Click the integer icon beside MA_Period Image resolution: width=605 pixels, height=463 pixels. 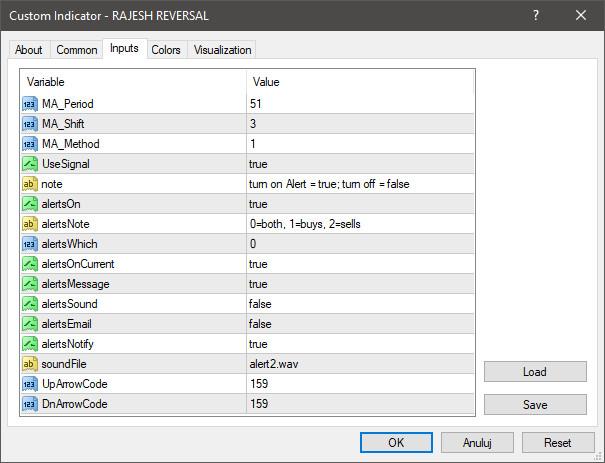pos(30,104)
